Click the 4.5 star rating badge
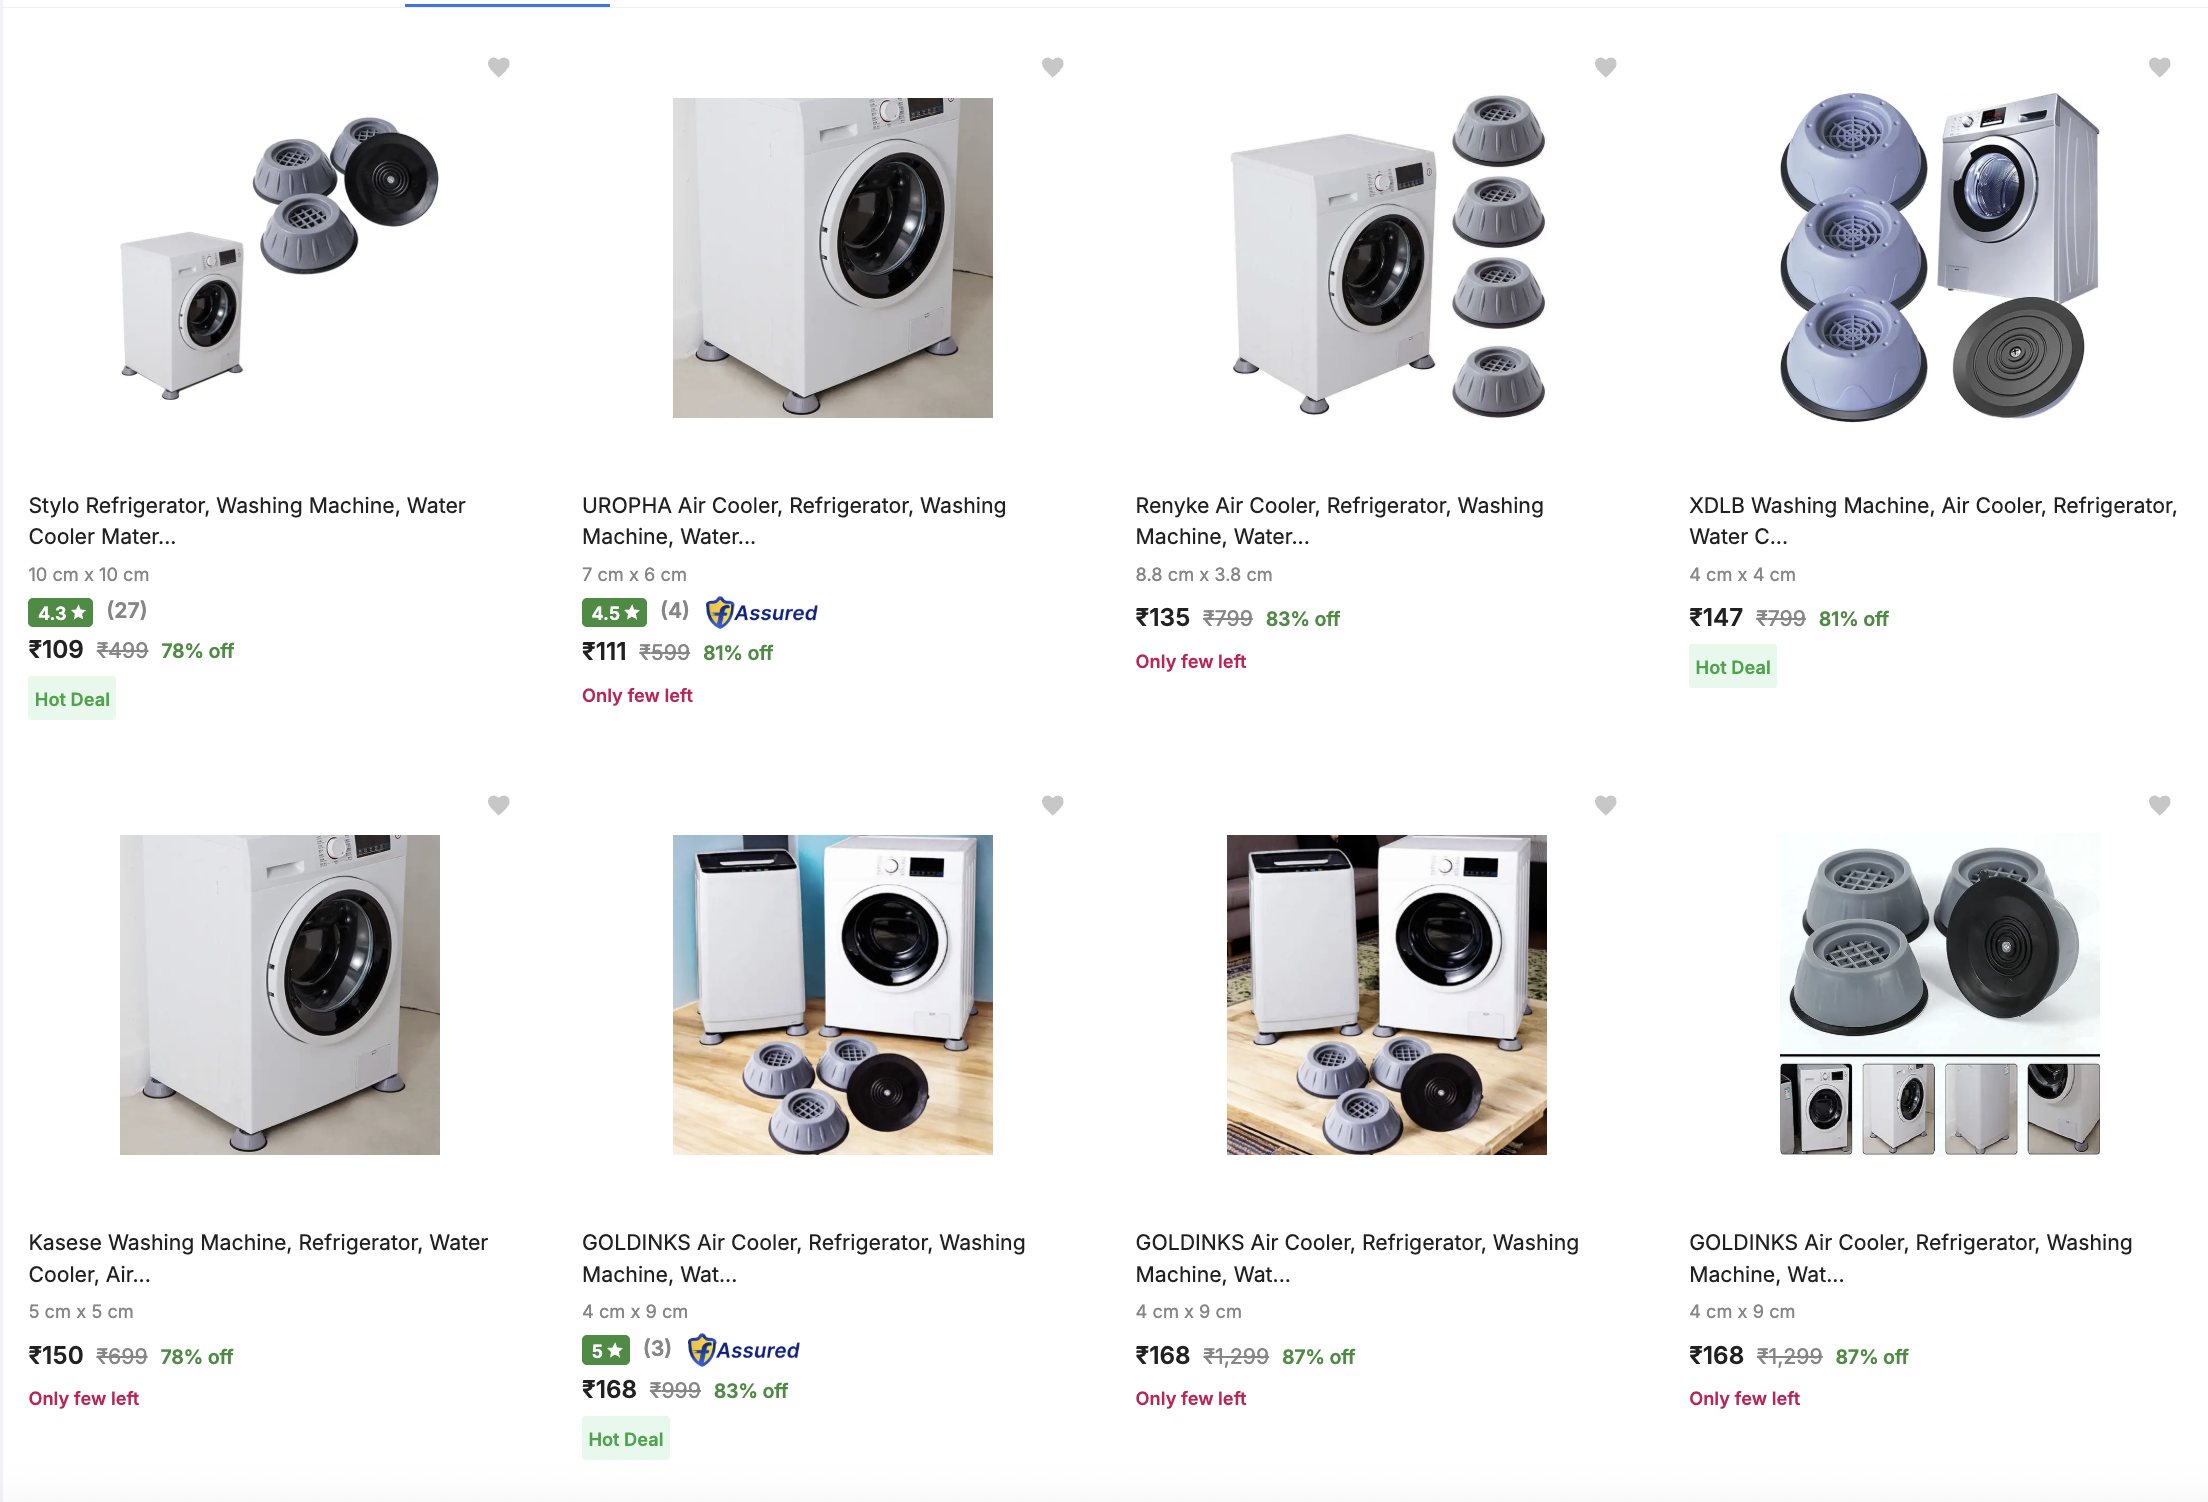The image size is (2208, 1502). coord(614,612)
